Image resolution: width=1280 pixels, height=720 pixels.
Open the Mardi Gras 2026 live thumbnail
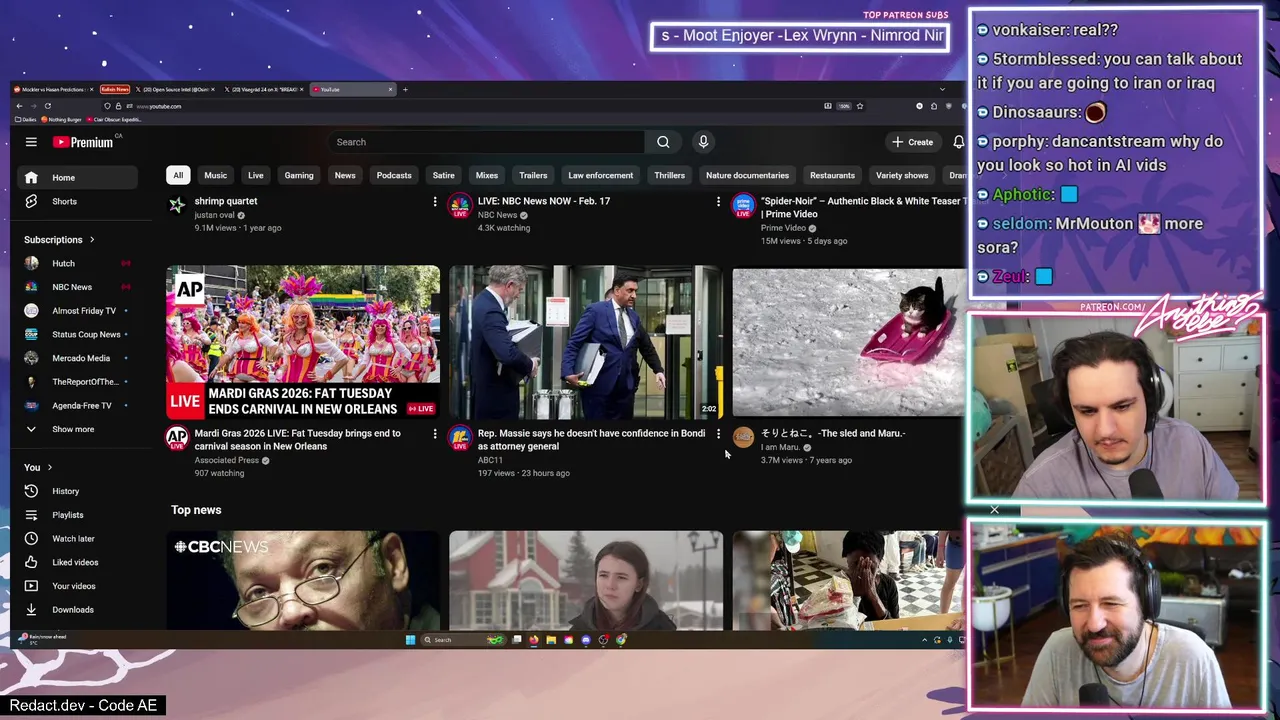(303, 342)
